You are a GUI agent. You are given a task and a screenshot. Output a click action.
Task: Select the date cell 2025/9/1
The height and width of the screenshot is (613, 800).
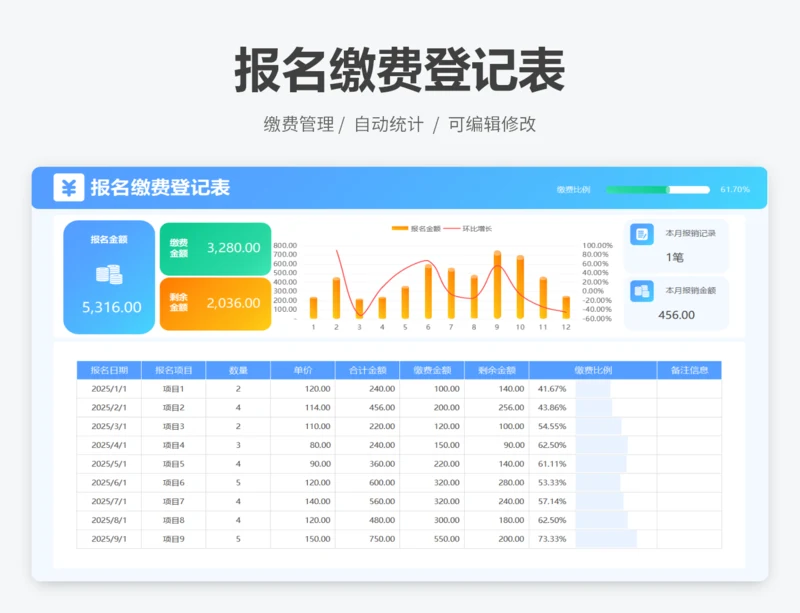109,539
